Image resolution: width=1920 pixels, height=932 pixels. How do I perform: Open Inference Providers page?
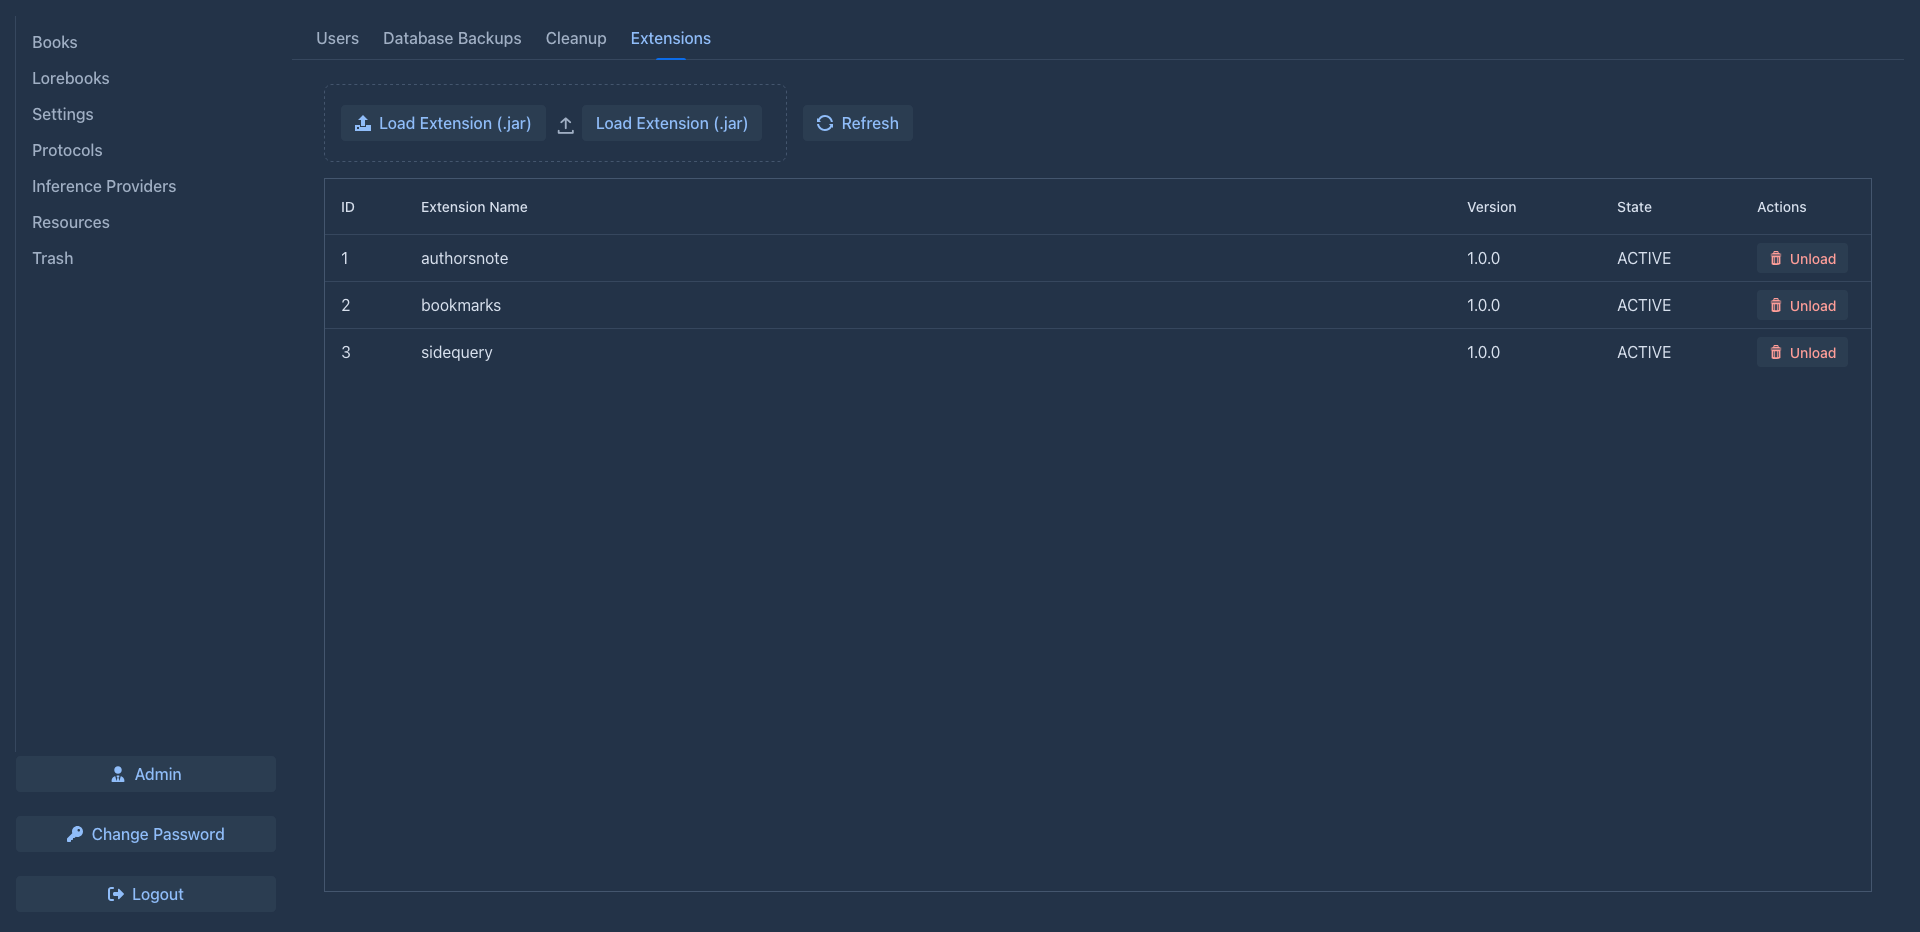pyautogui.click(x=104, y=186)
